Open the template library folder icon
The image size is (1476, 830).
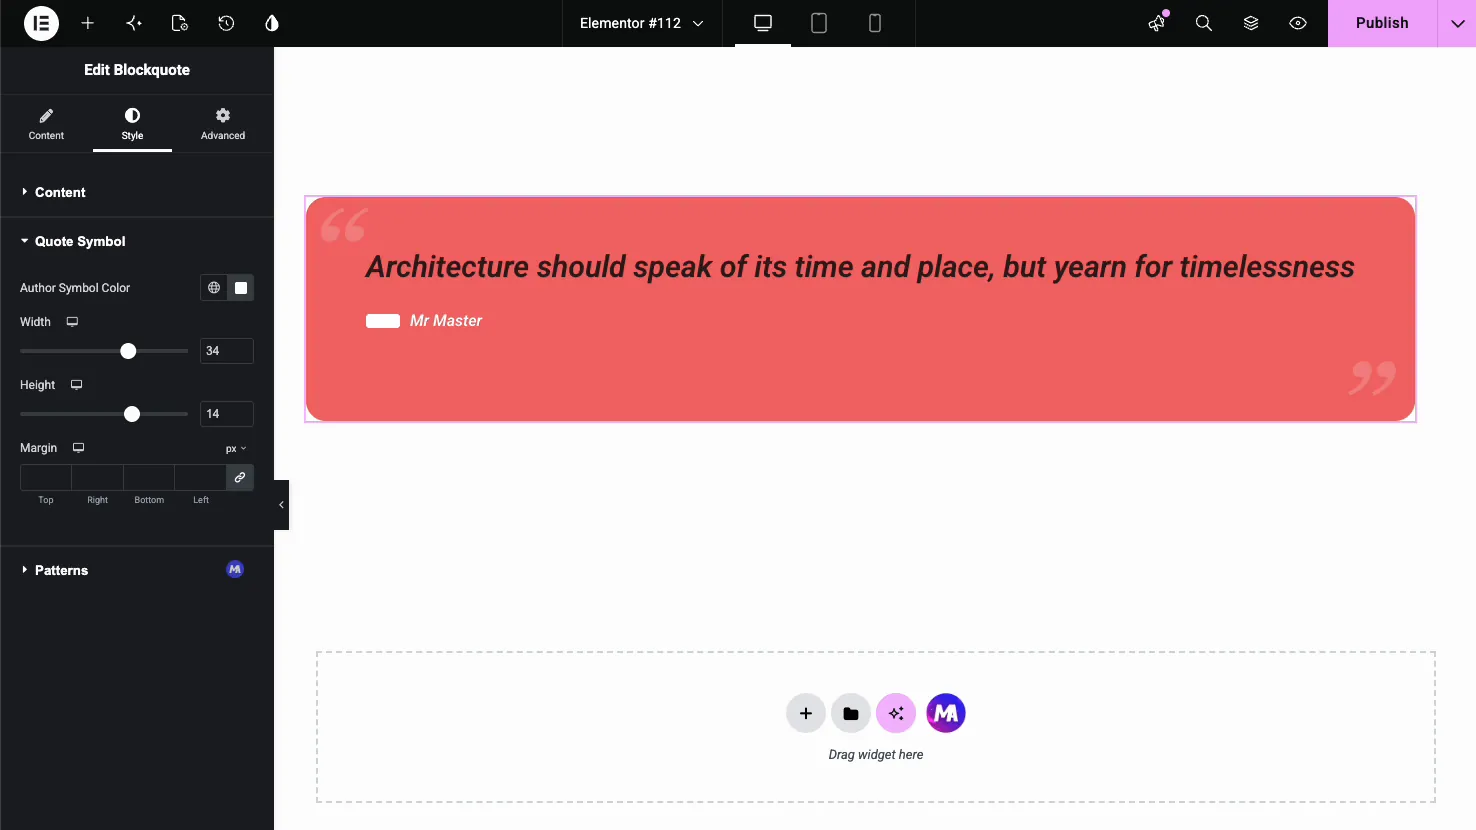[851, 713]
